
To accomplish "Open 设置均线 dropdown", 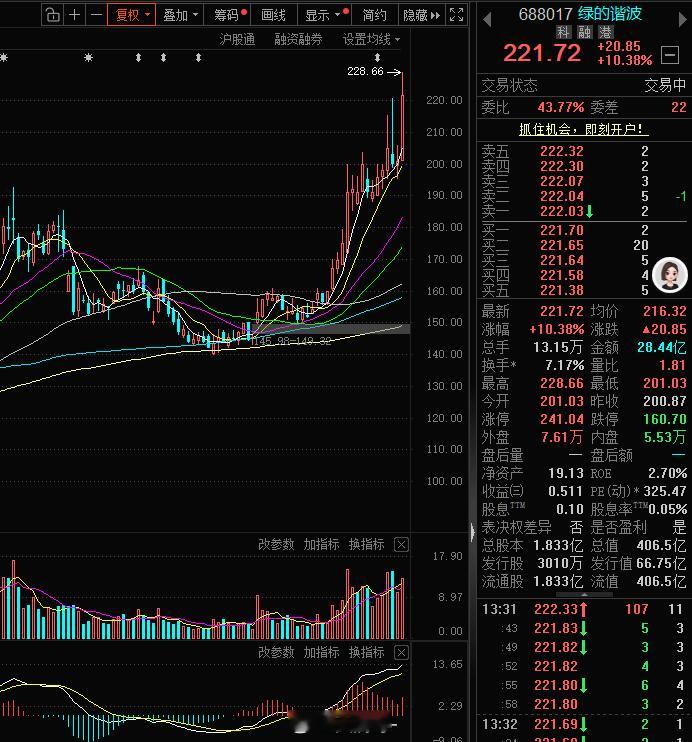I will pyautogui.click(x=371, y=39).
